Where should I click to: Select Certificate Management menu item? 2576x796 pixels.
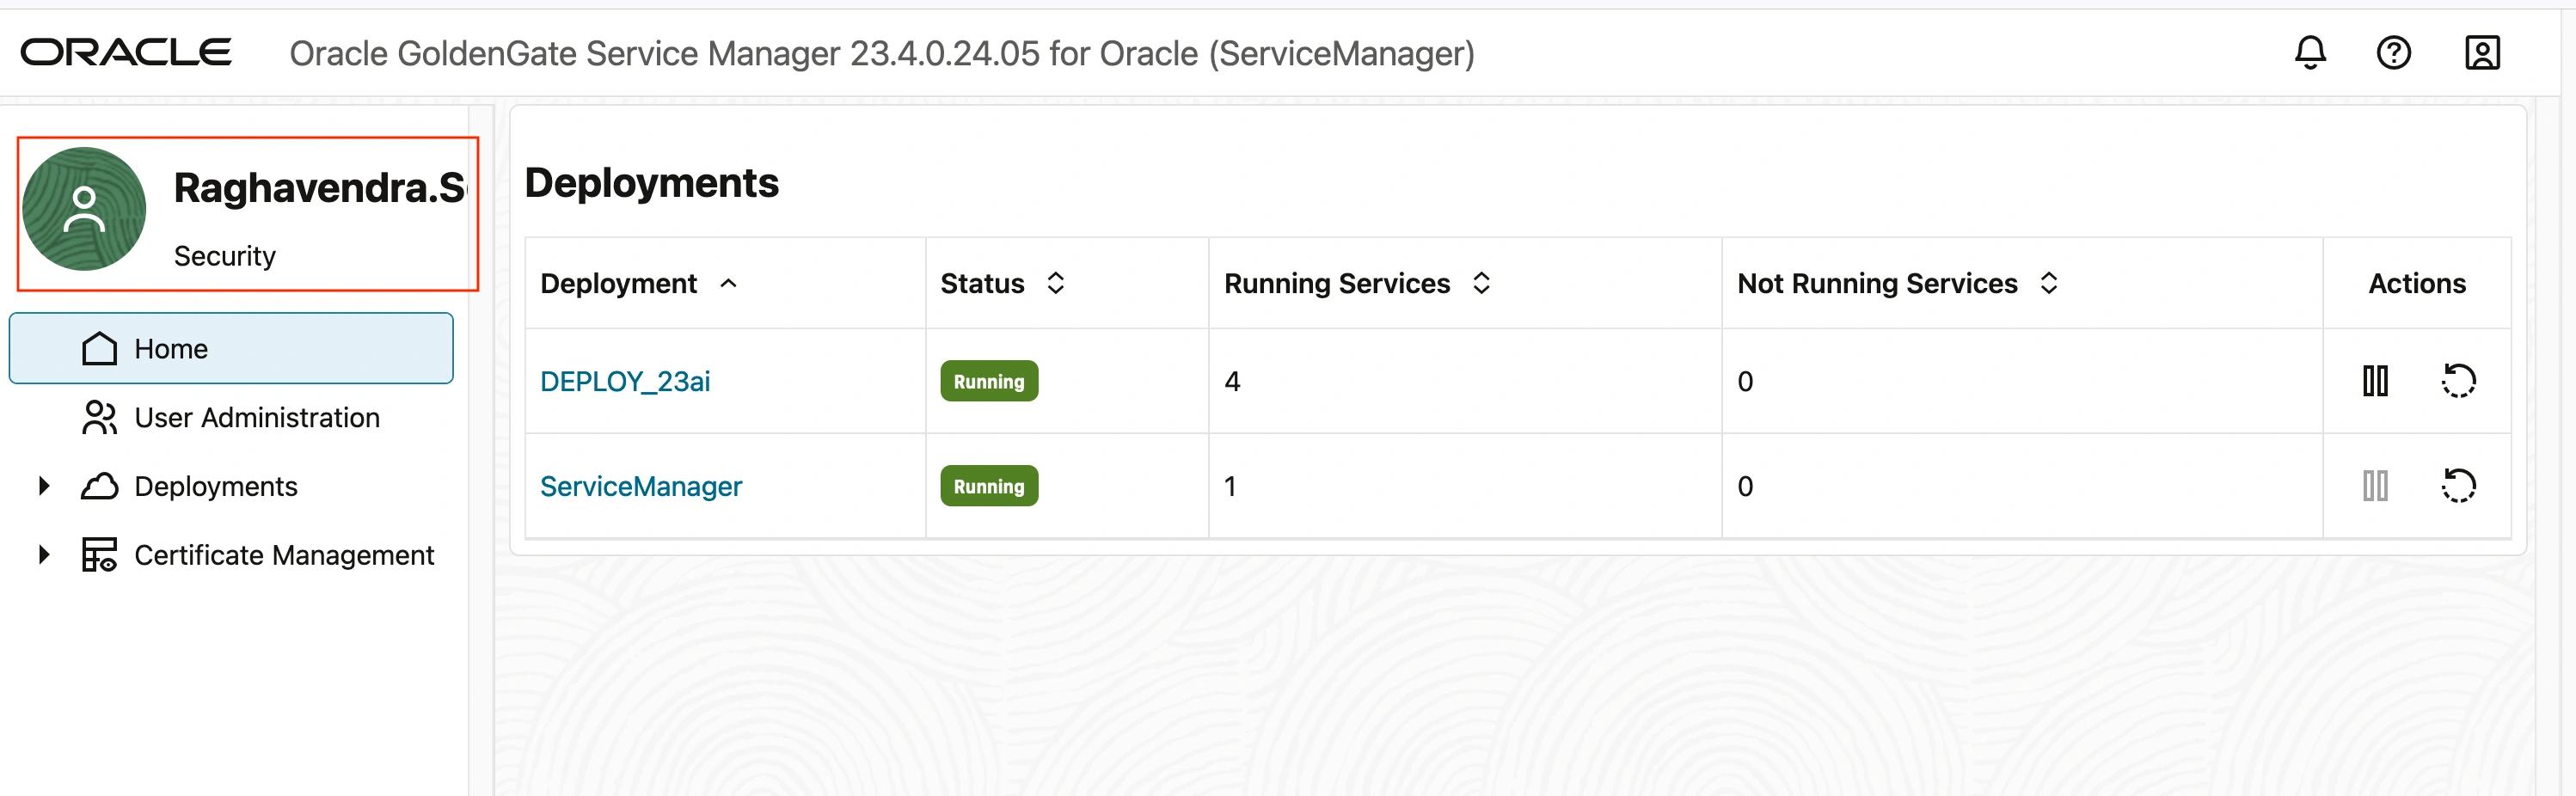(x=284, y=555)
